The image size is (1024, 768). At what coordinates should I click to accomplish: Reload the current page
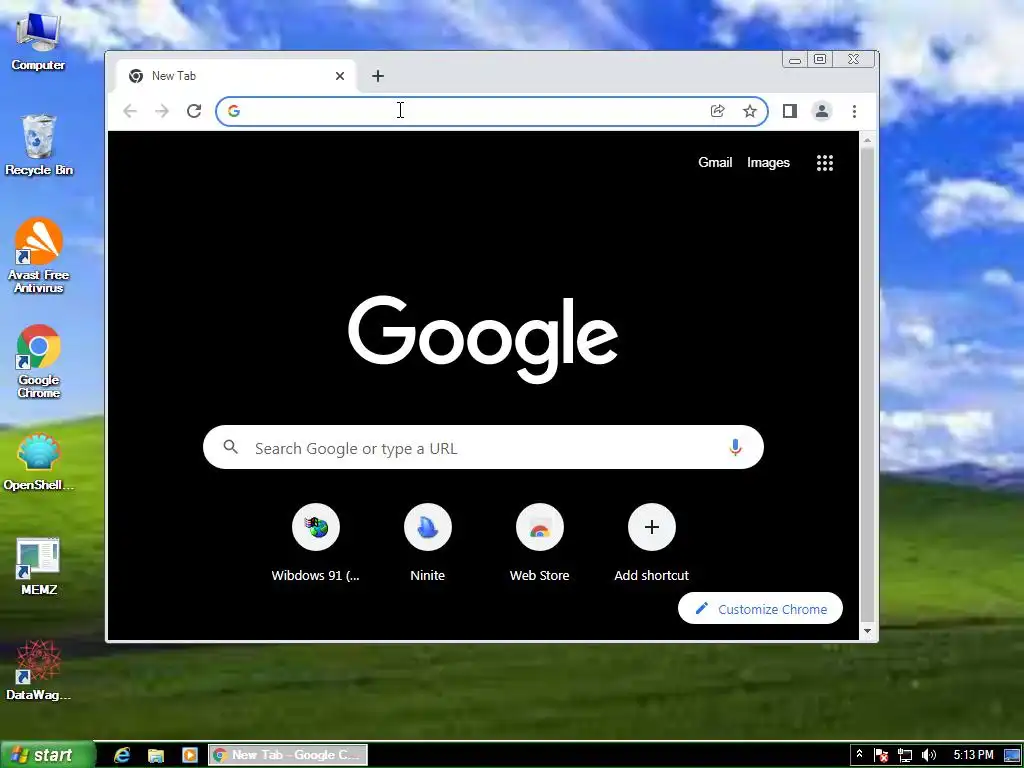pos(194,111)
